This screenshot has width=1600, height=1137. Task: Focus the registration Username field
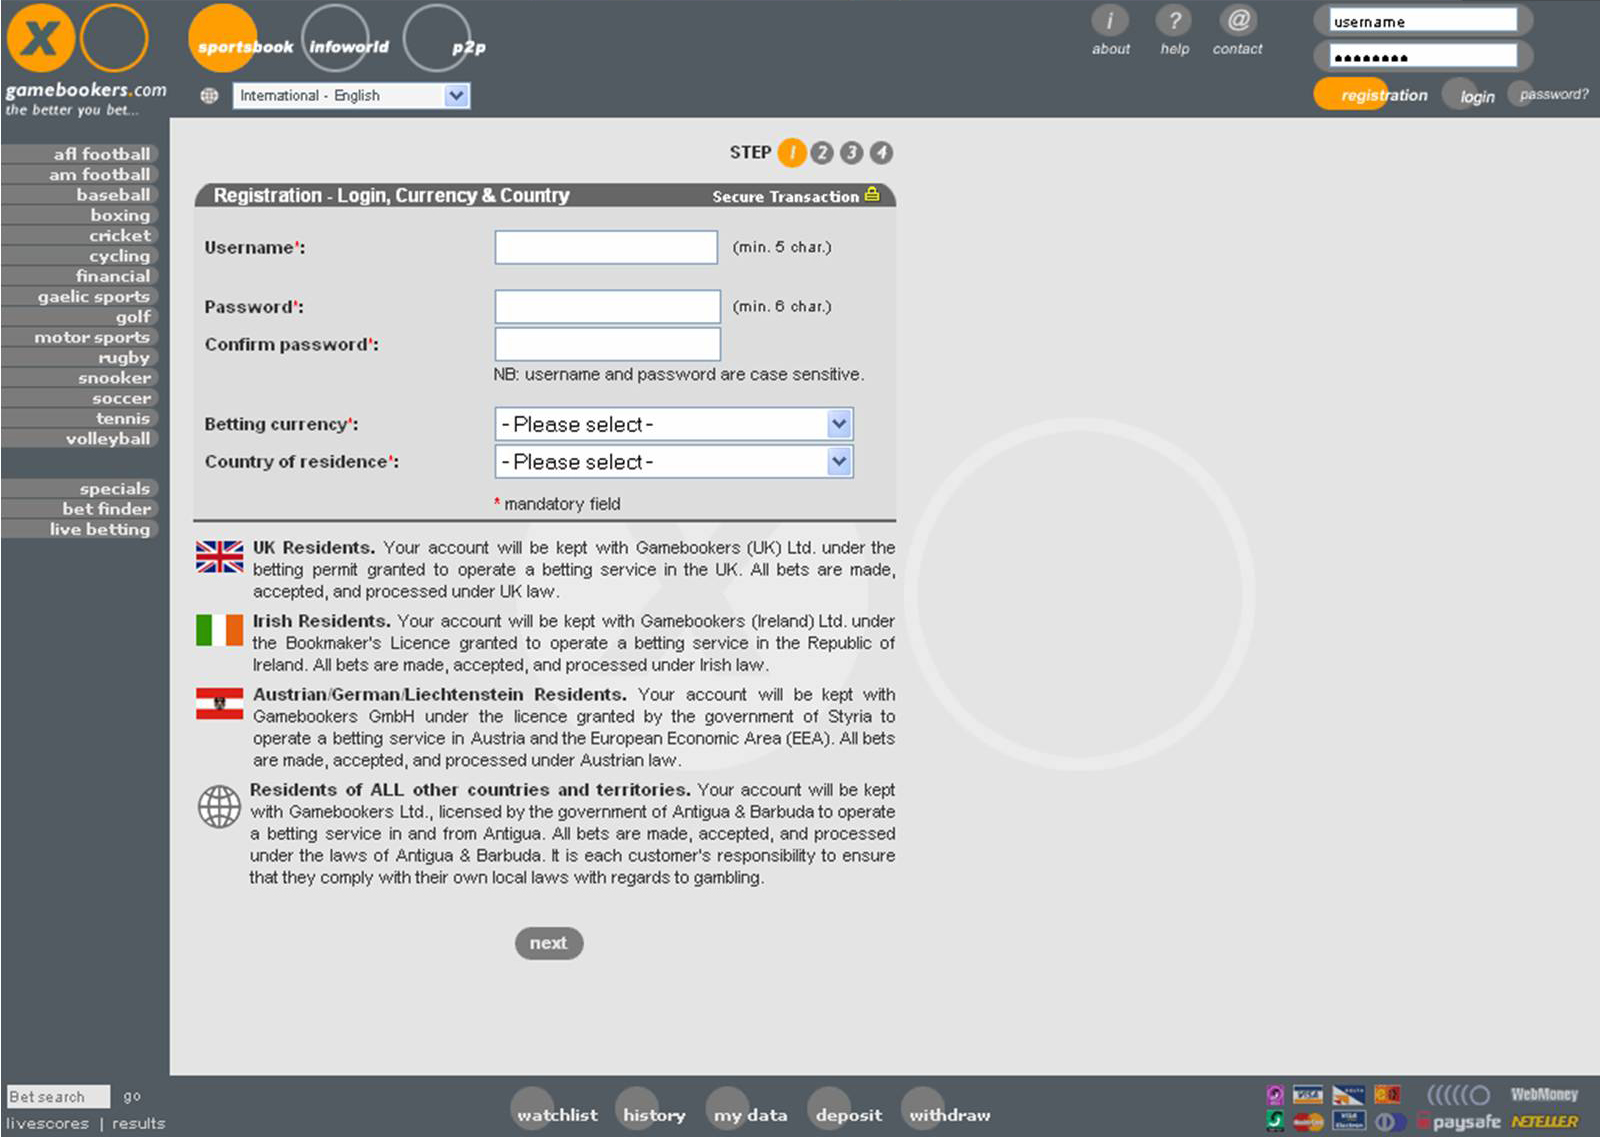pos(606,247)
